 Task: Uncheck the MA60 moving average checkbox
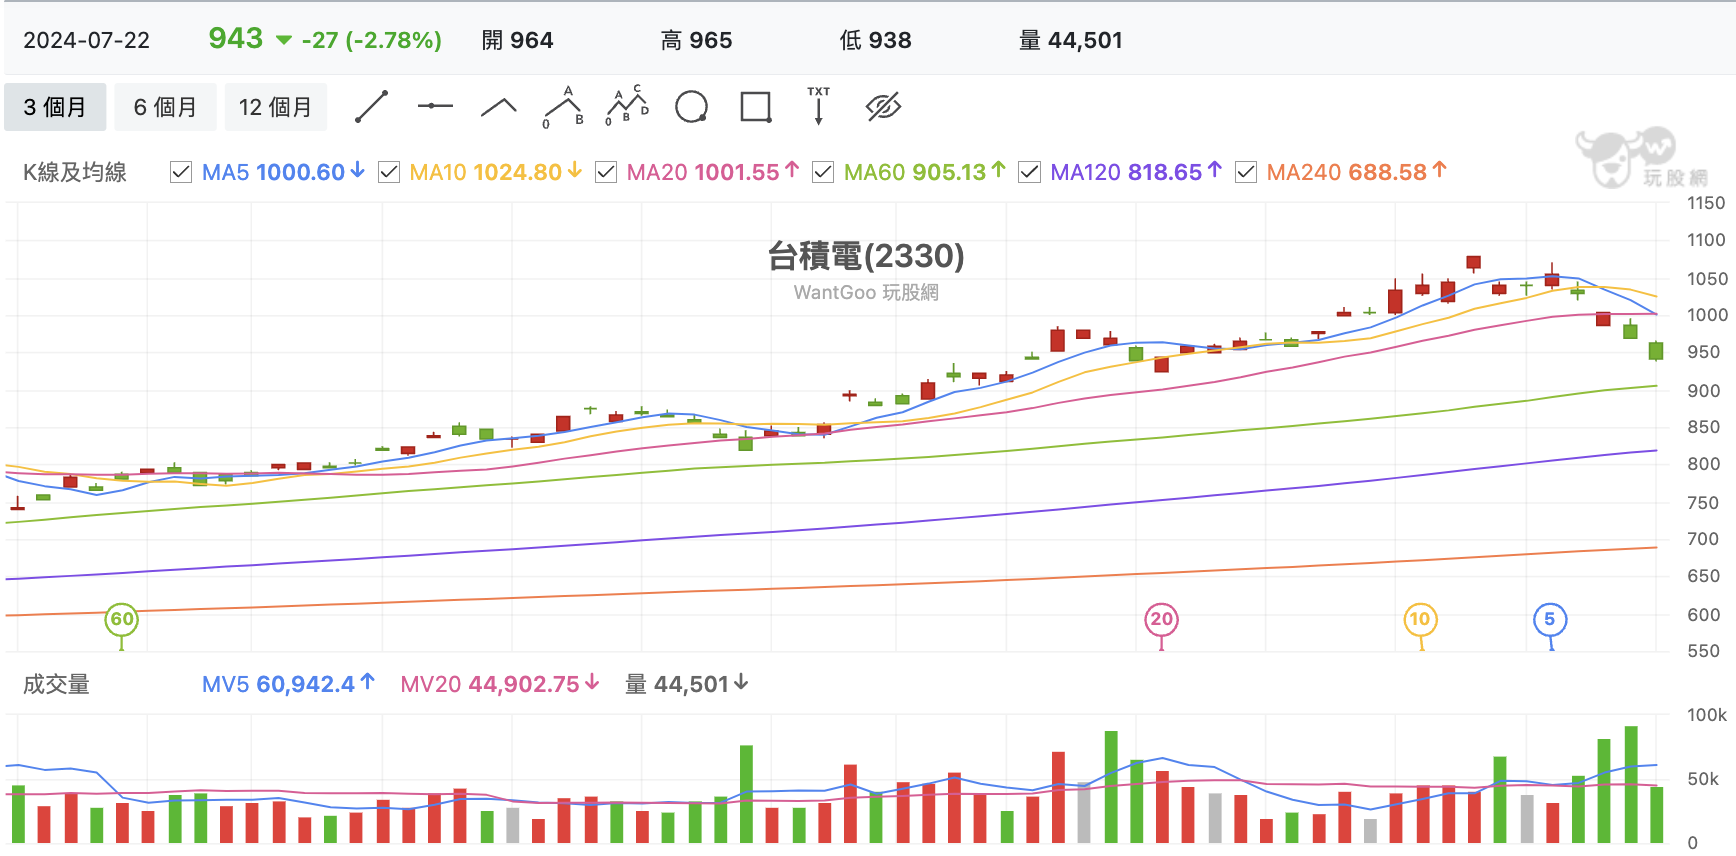pyautogui.click(x=823, y=172)
